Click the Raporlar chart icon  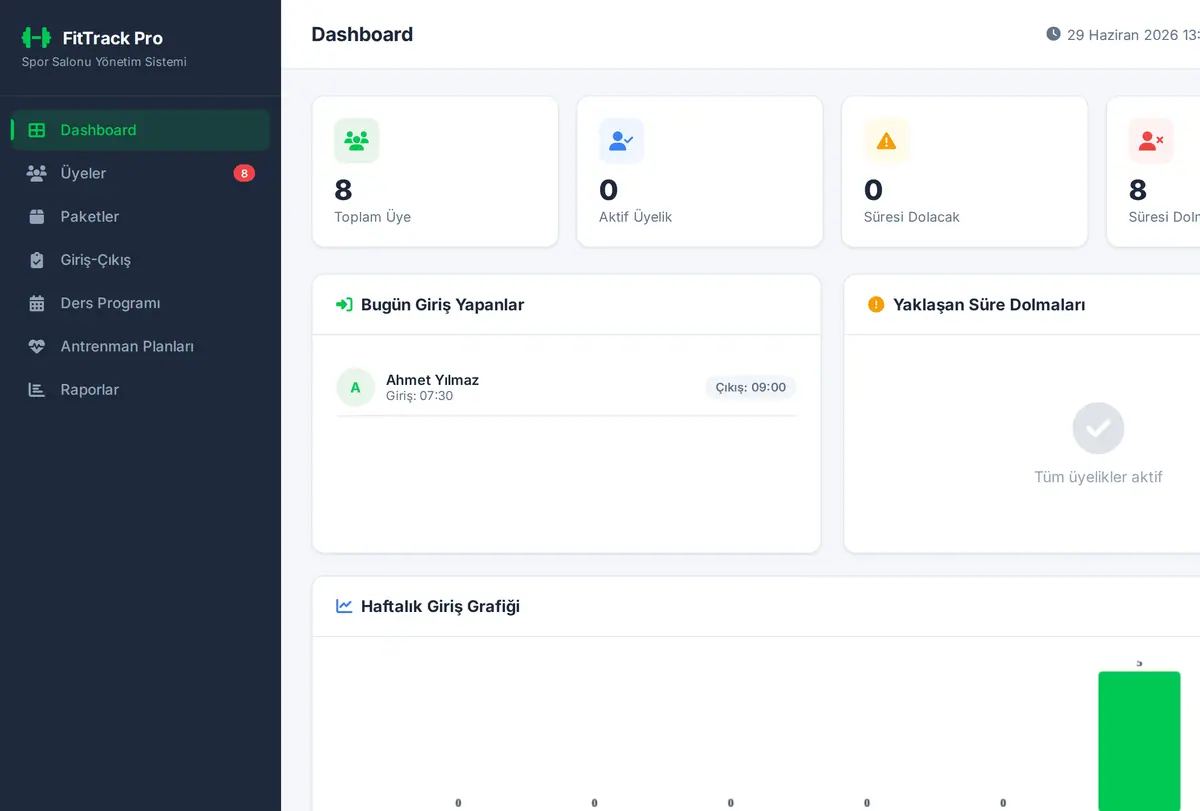37,390
